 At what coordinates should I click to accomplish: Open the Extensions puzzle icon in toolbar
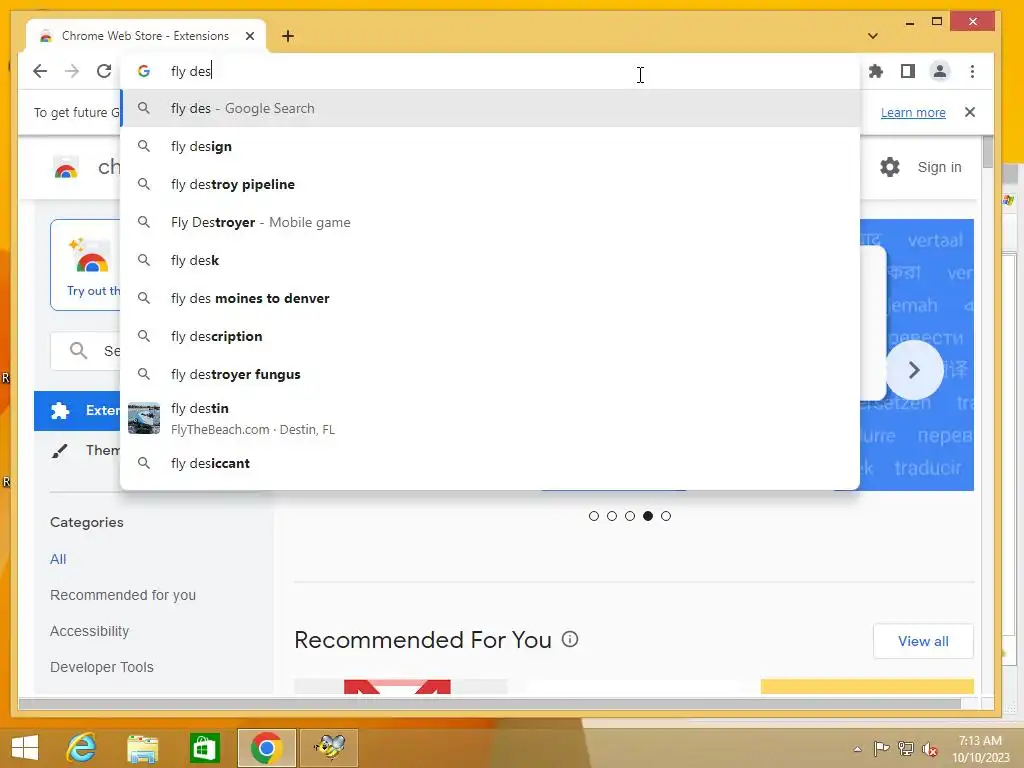pyautogui.click(x=876, y=71)
